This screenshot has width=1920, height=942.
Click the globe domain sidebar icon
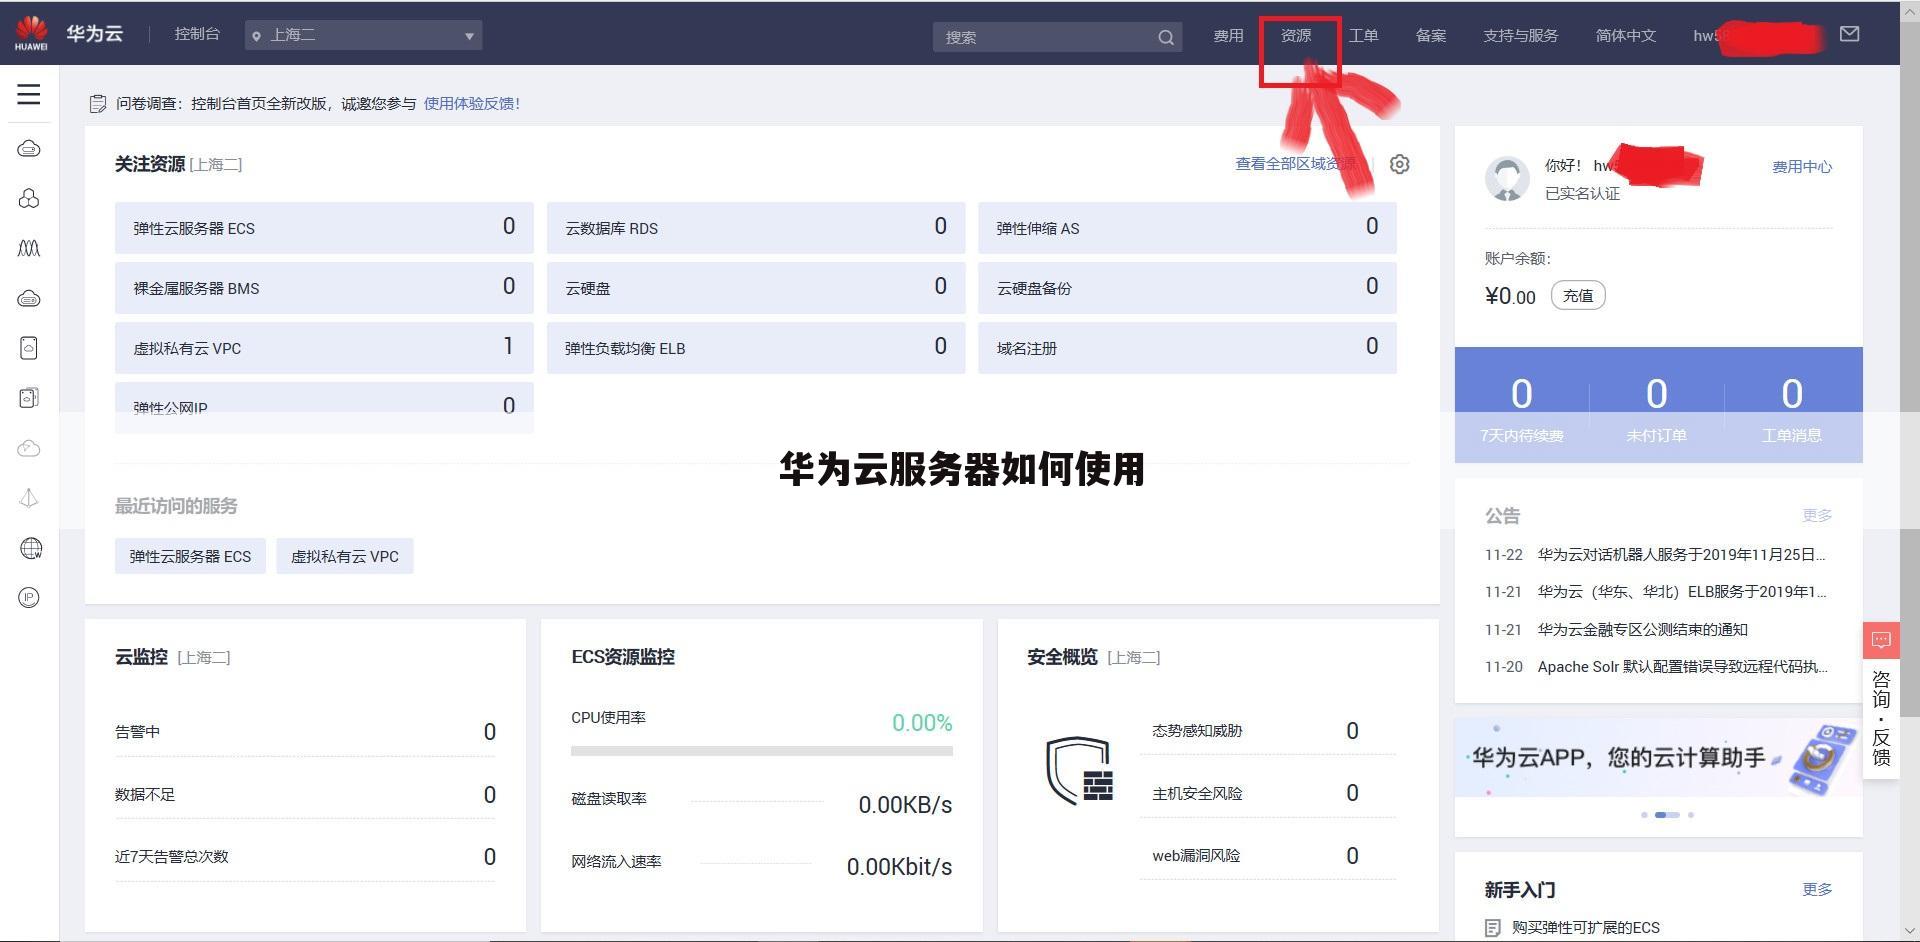point(31,548)
